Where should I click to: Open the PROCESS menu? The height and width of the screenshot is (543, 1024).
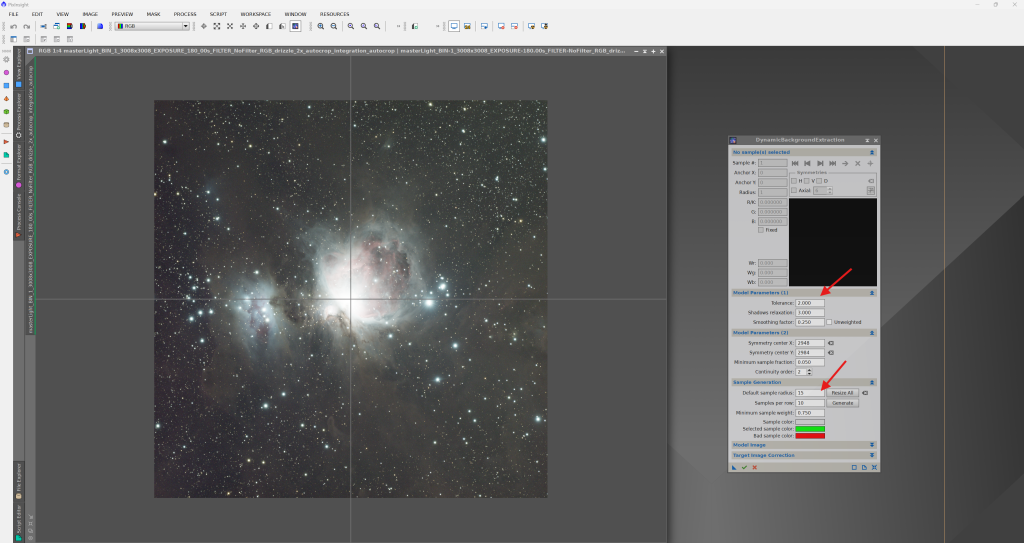[184, 14]
